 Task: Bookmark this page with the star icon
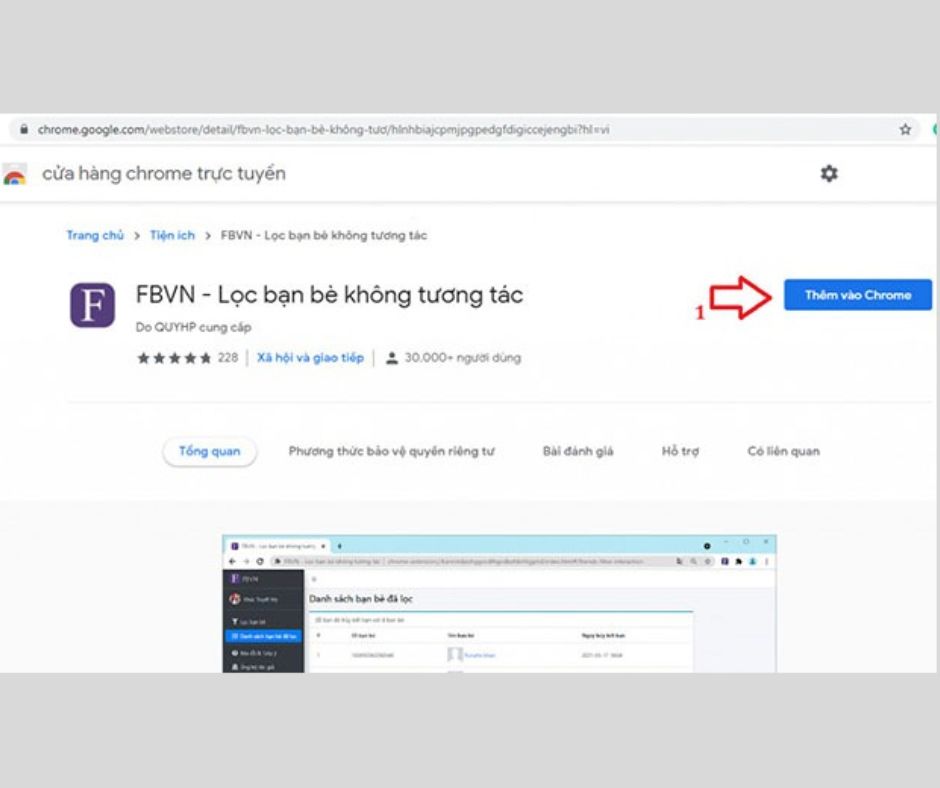point(905,130)
